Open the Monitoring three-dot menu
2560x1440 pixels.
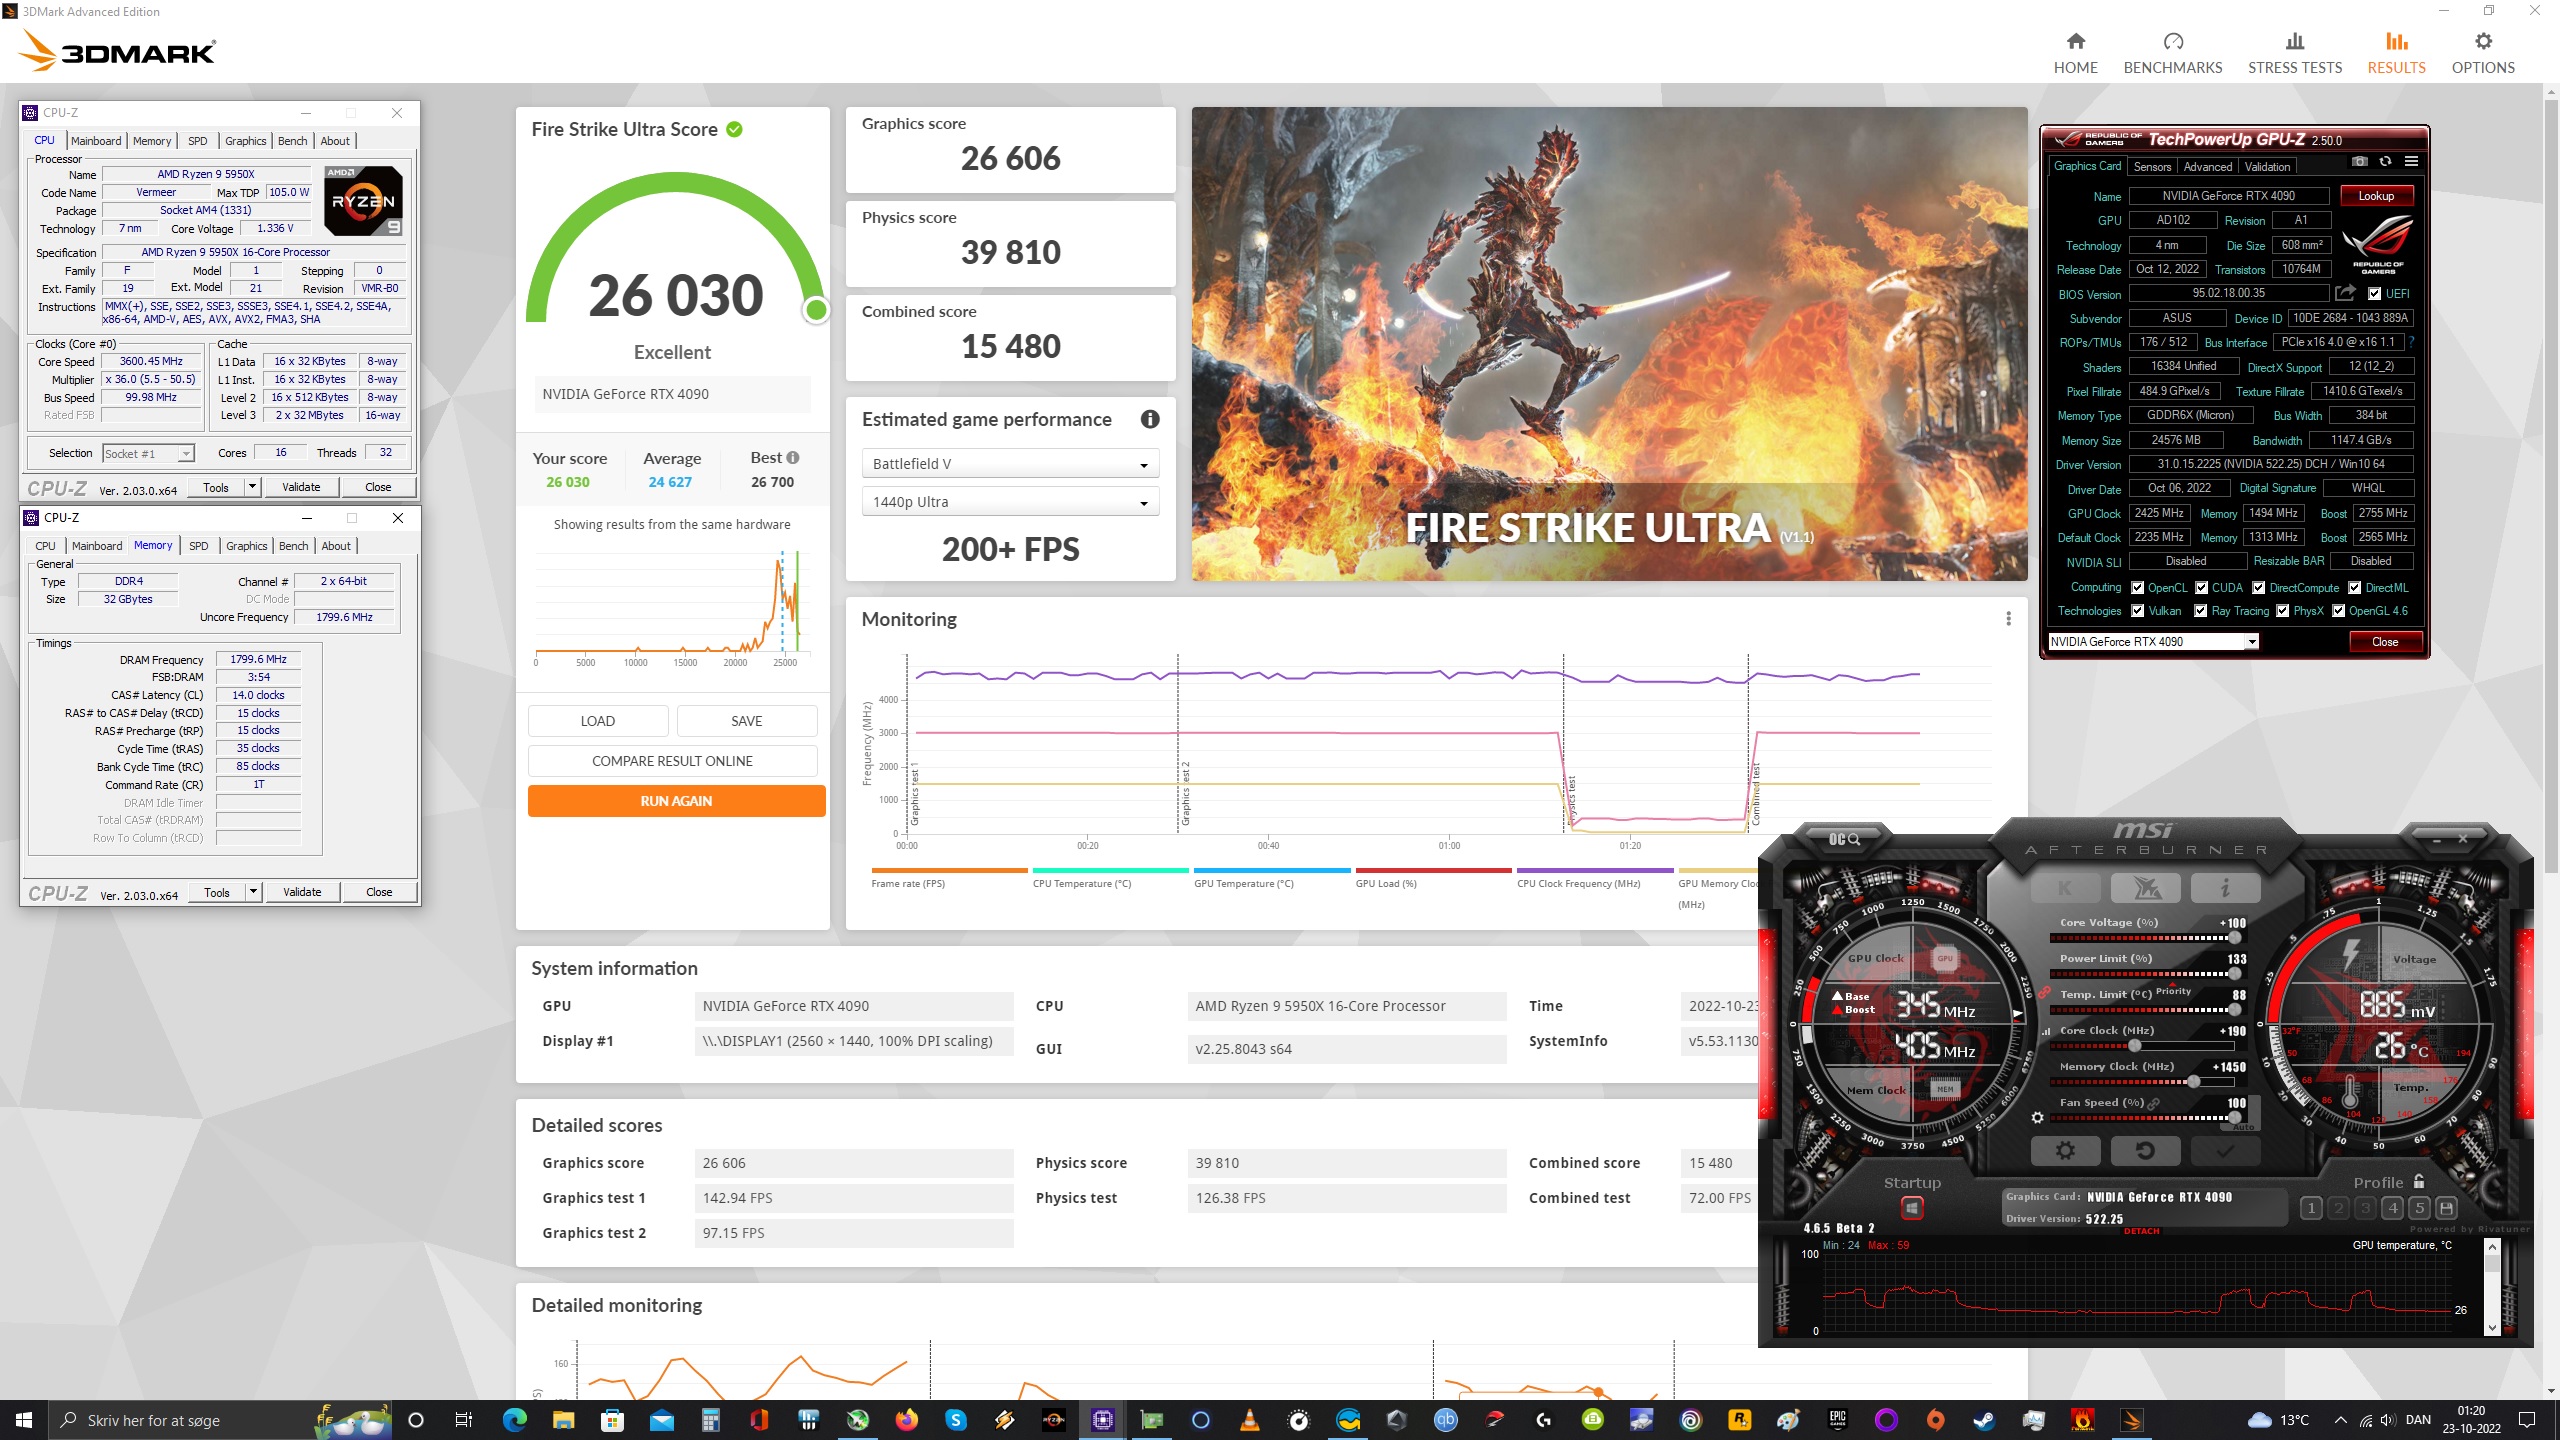pyautogui.click(x=2008, y=618)
